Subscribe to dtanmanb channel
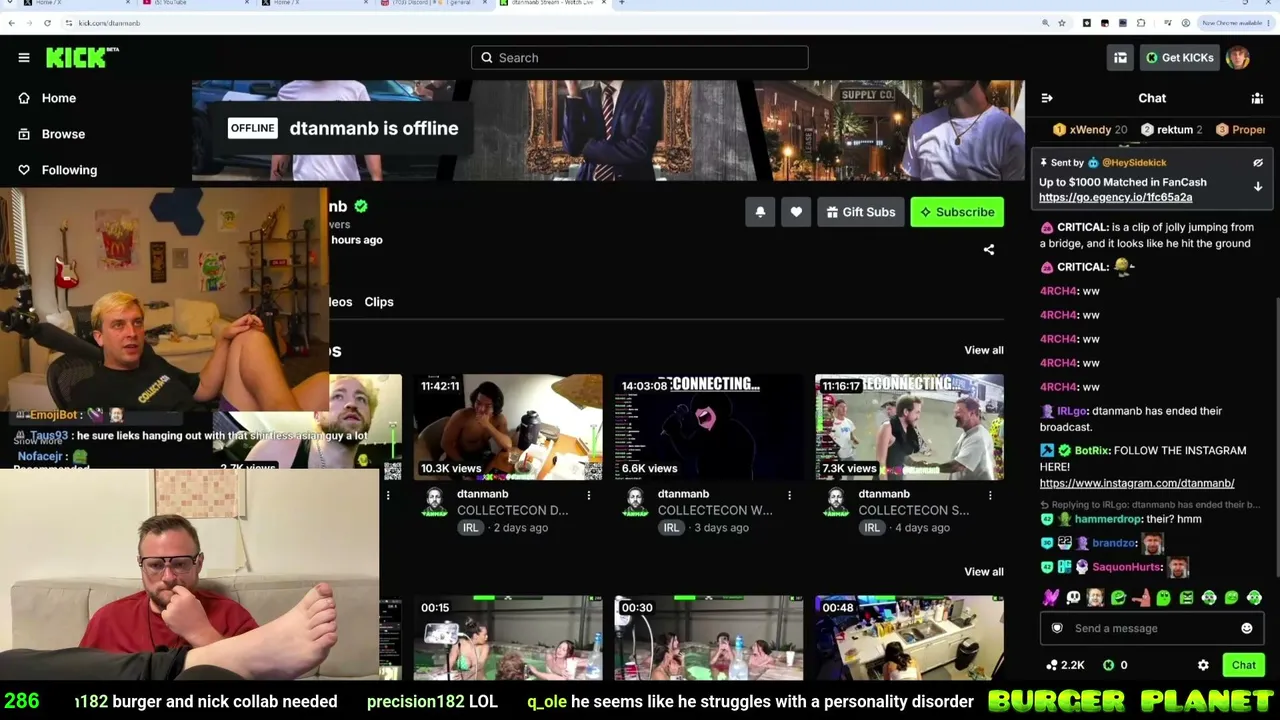 (957, 212)
